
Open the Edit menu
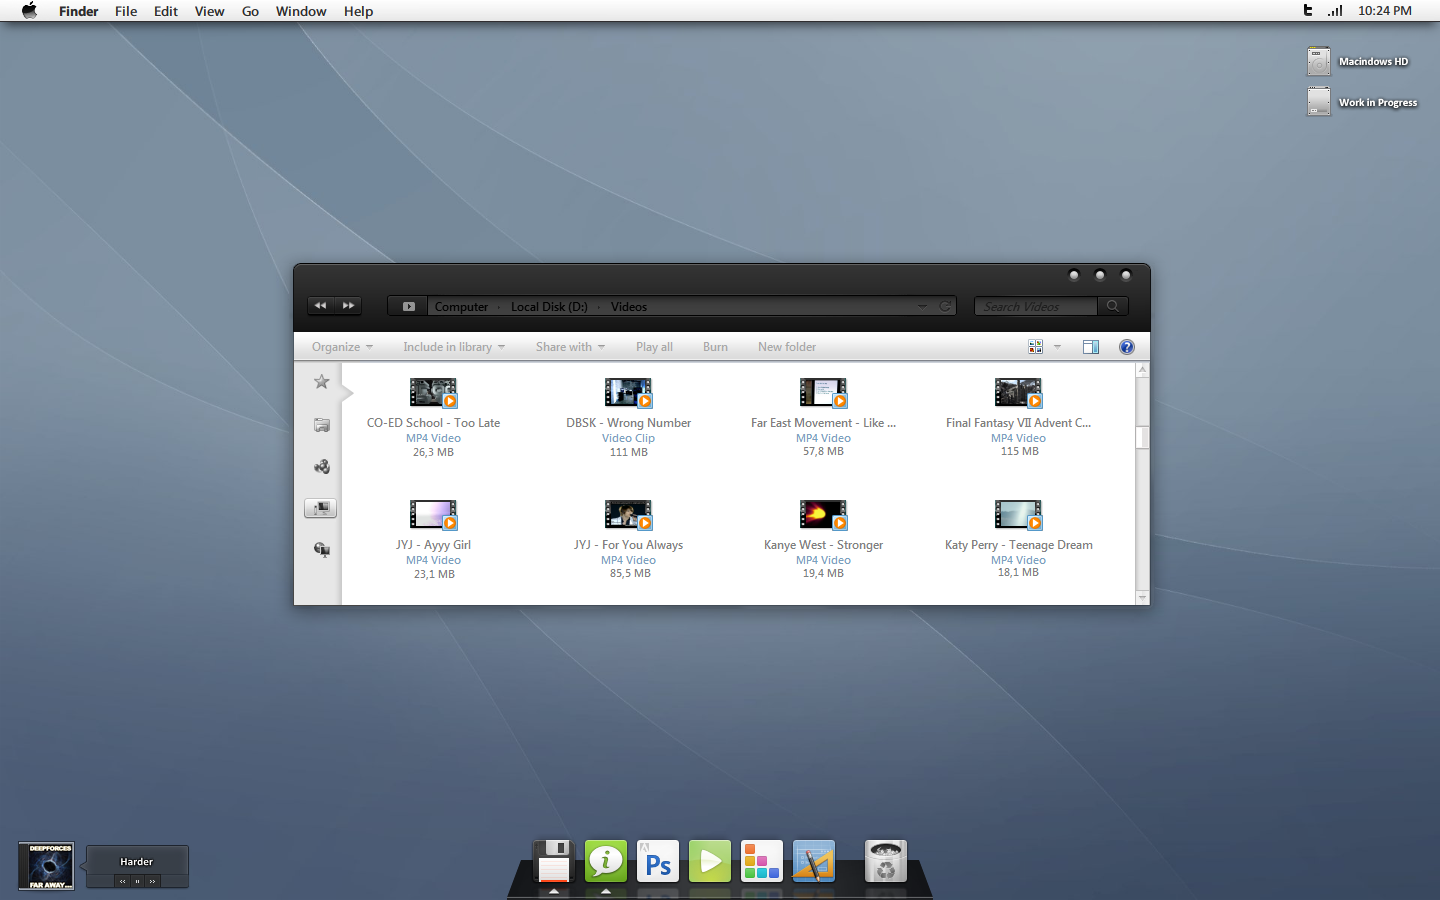point(166,11)
